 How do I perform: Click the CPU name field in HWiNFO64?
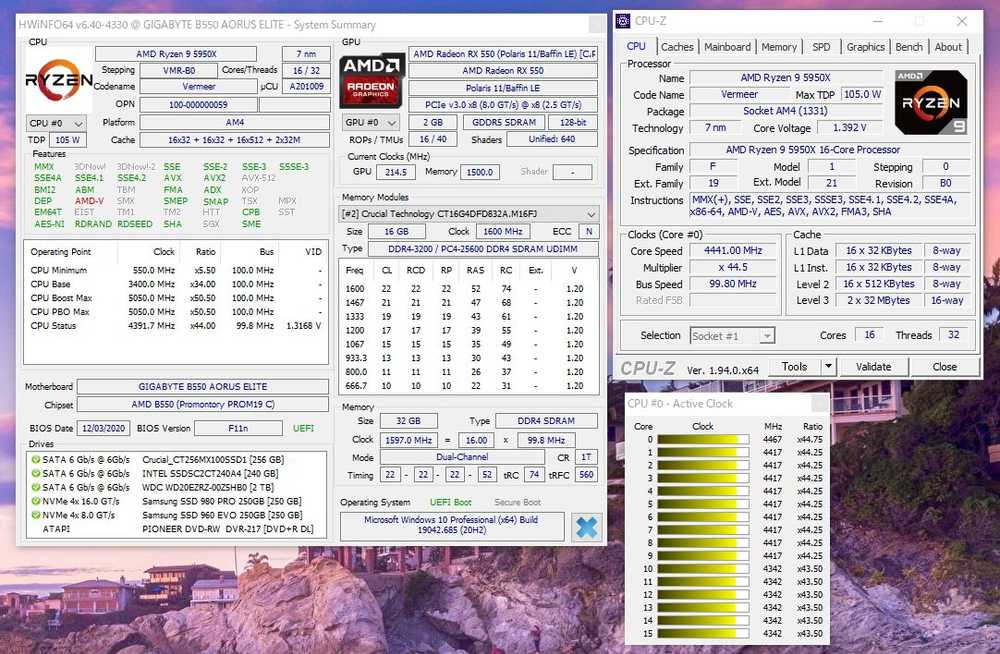point(176,54)
